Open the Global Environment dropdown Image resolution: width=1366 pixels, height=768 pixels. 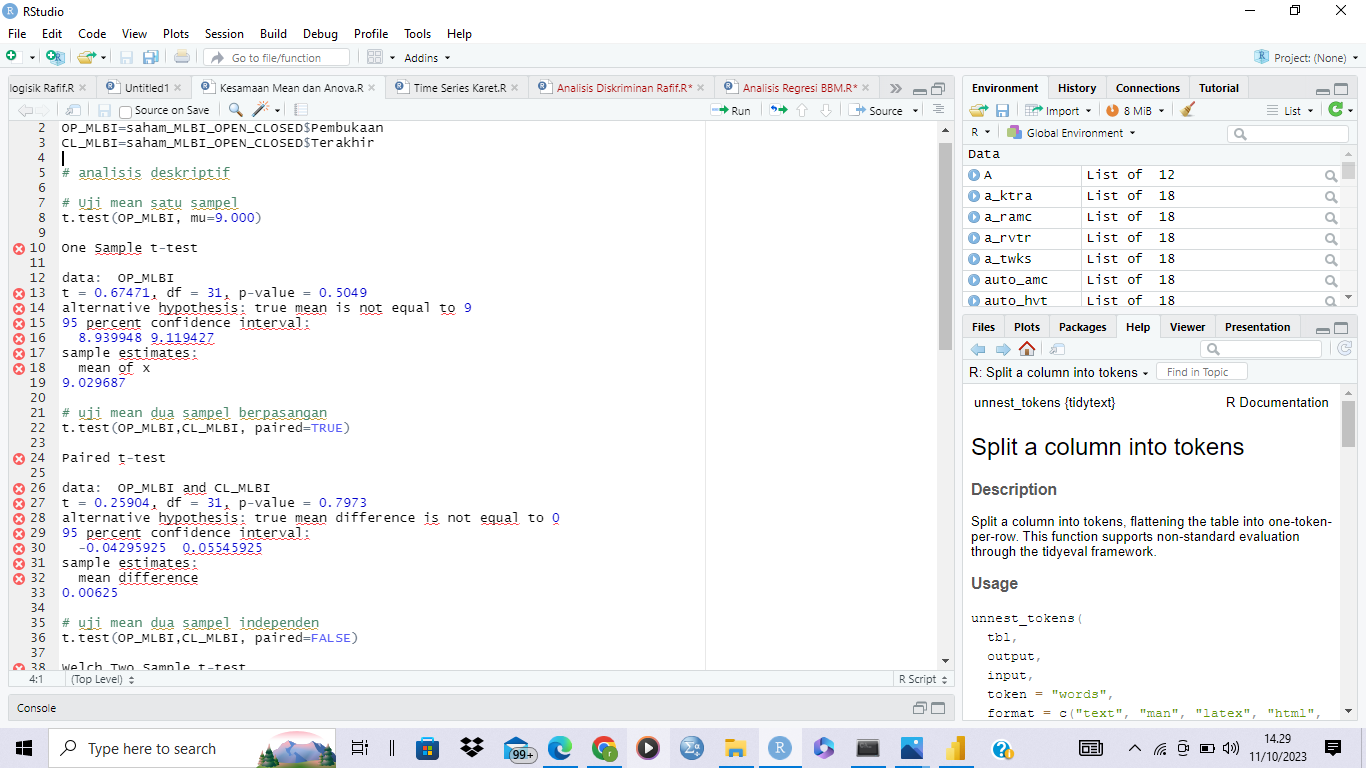[x=1071, y=133]
